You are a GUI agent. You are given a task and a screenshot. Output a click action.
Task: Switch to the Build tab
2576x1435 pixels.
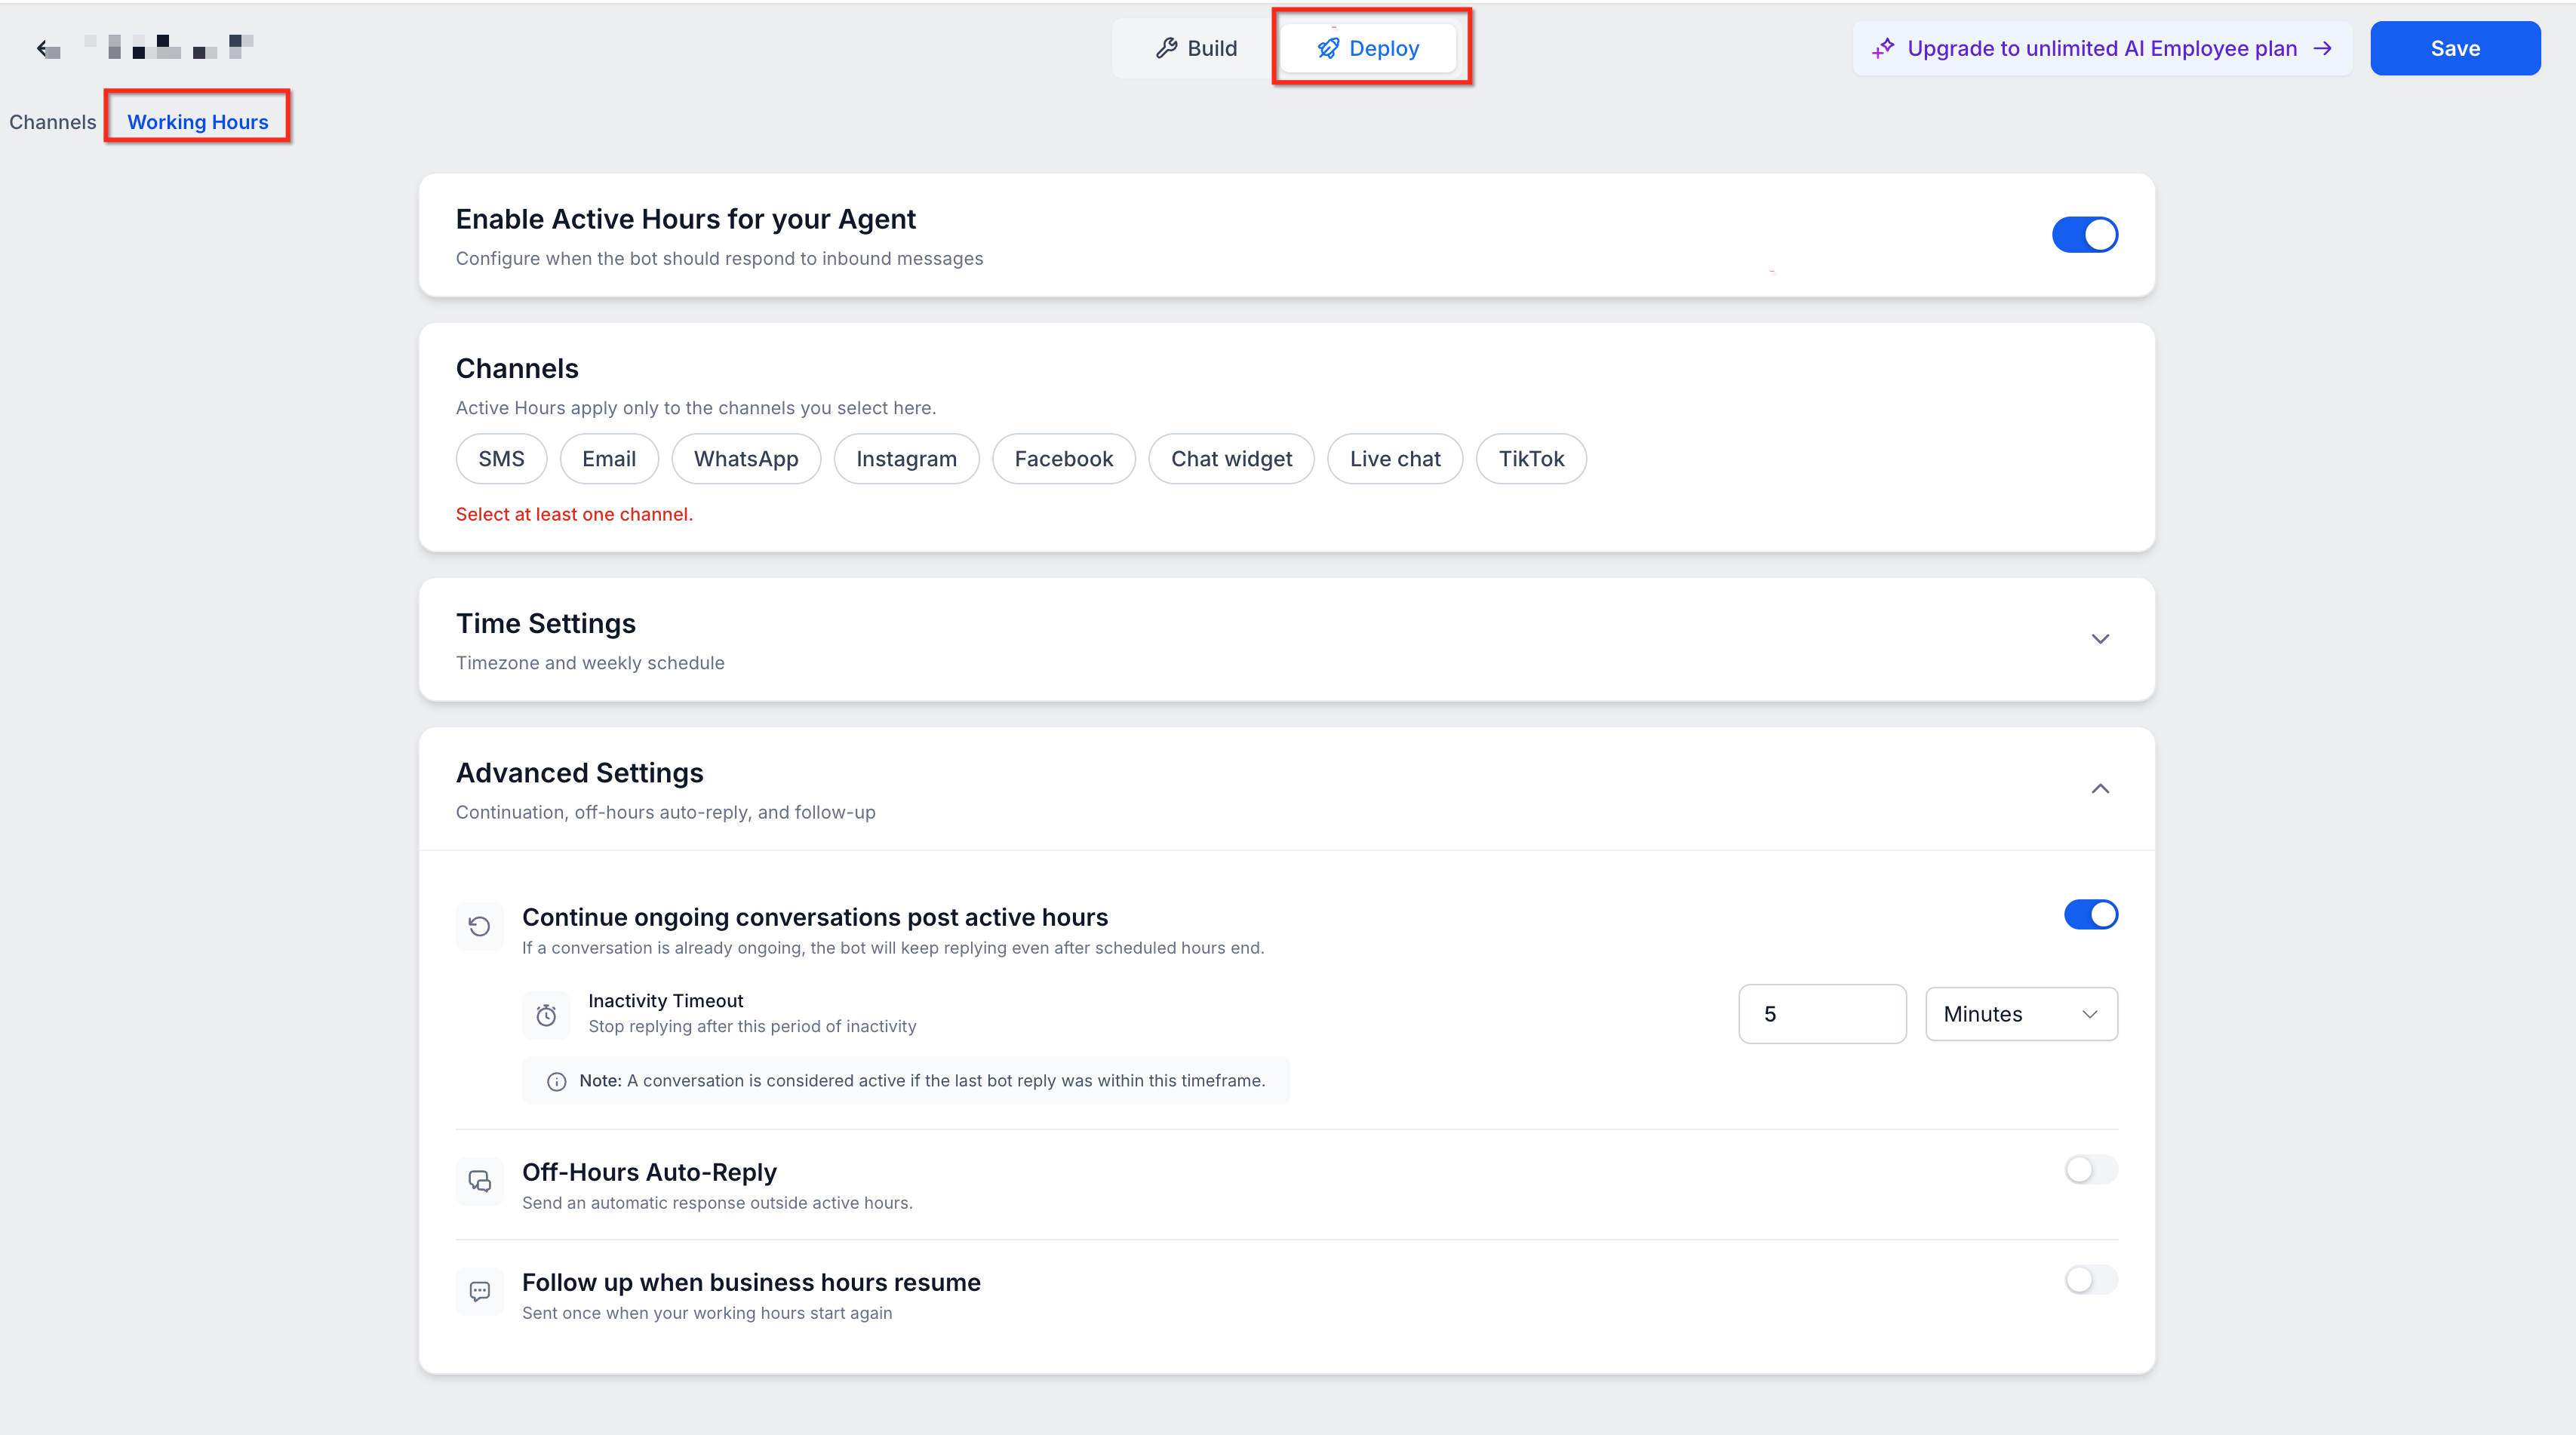[1196, 48]
